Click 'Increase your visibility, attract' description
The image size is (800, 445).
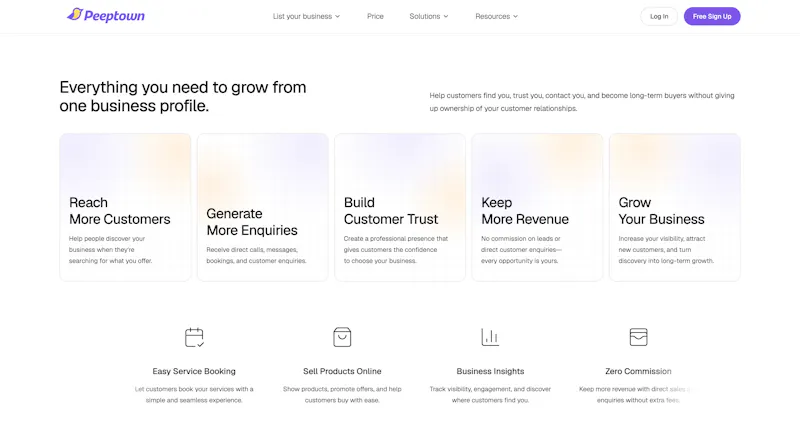coord(666,250)
